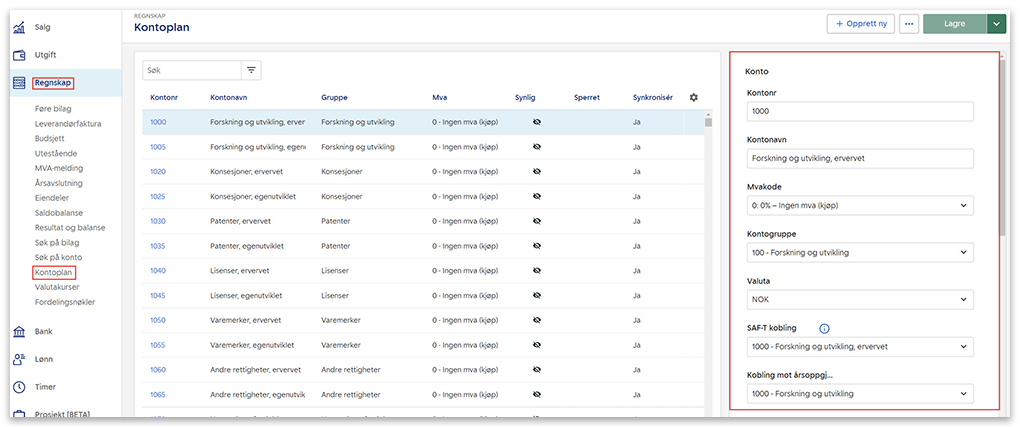
Task: Open table column settings gear
Action: tap(694, 97)
